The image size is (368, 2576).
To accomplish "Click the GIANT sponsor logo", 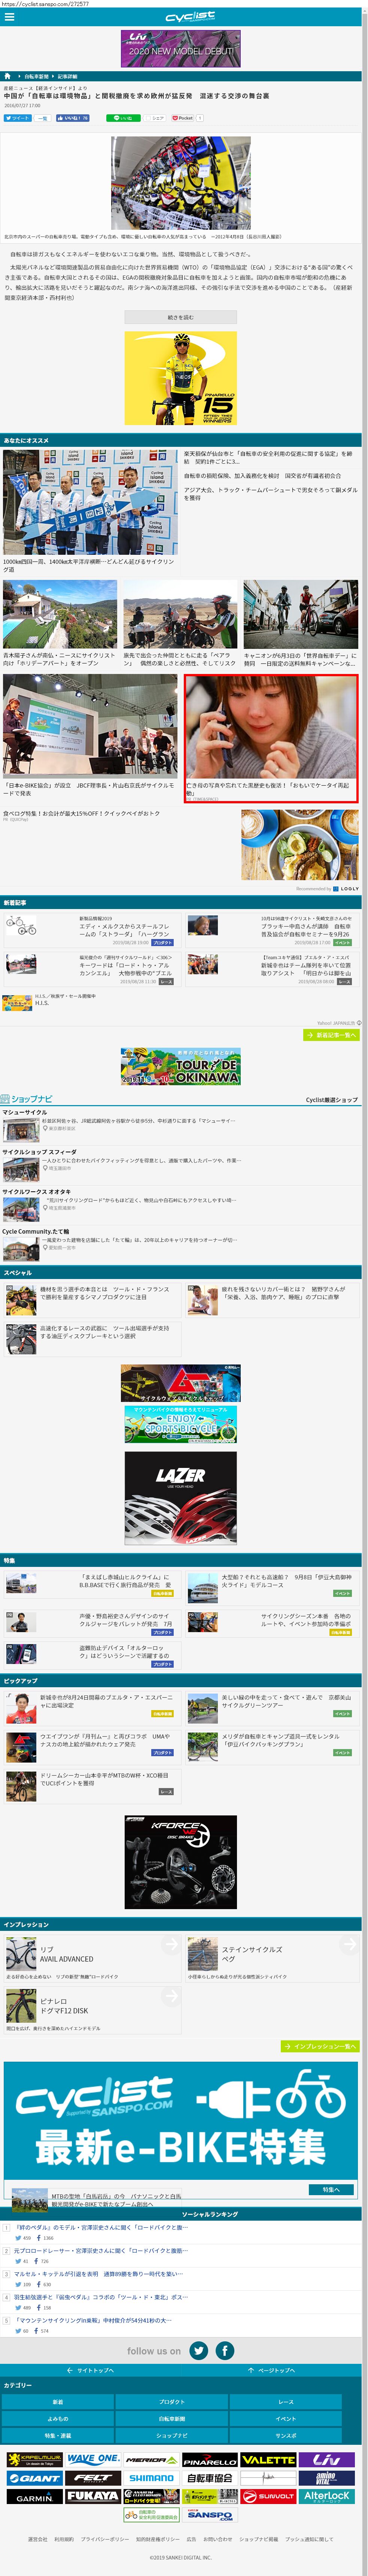I will pyautogui.click(x=35, y=2478).
